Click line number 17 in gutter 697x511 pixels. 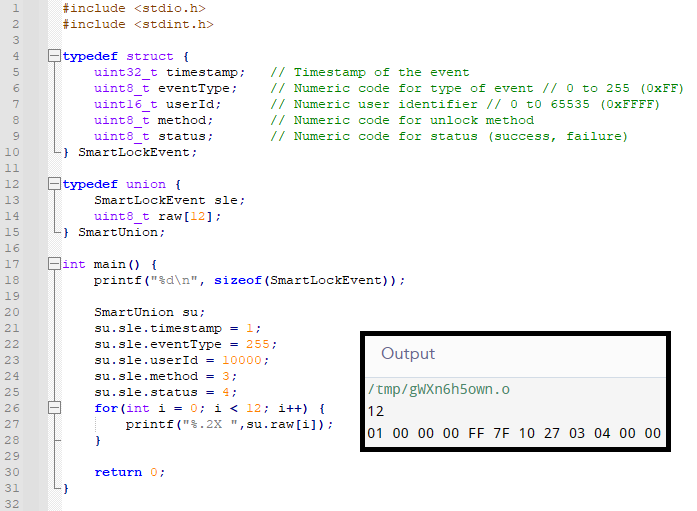(x=12, y=264)
